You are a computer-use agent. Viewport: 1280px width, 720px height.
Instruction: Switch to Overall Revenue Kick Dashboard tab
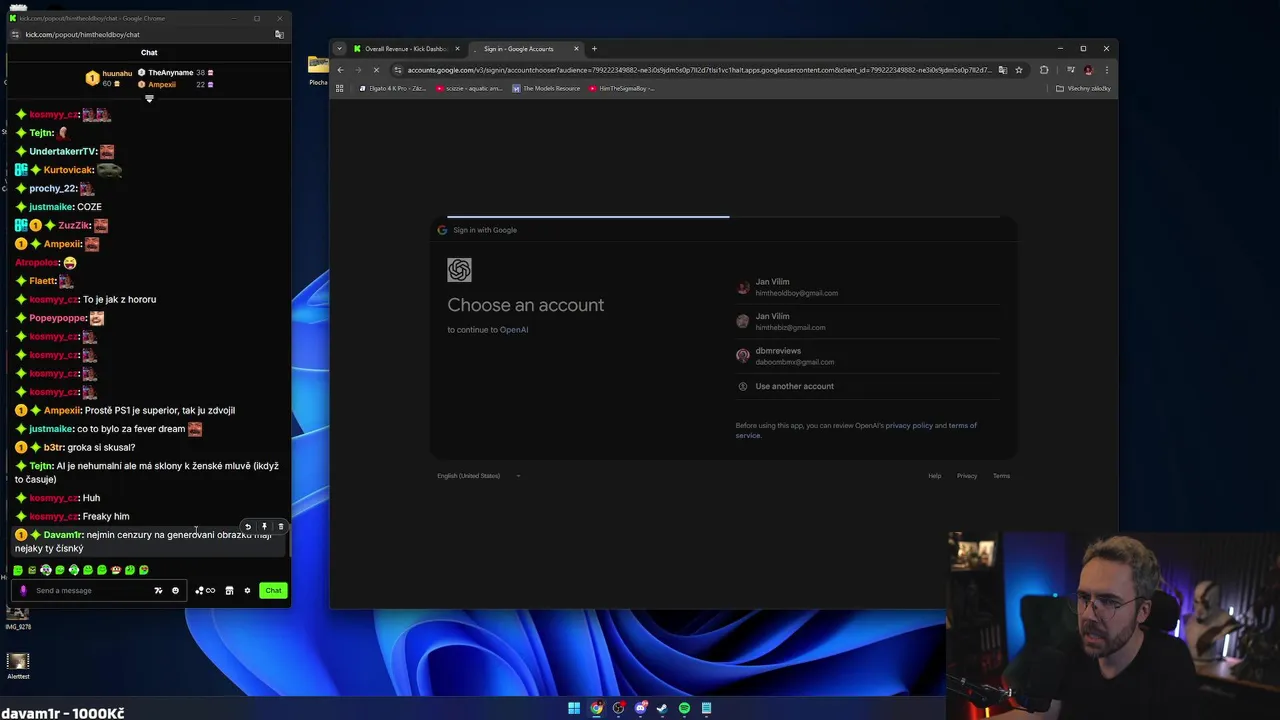pyautogui.click(x=405, y=49)
